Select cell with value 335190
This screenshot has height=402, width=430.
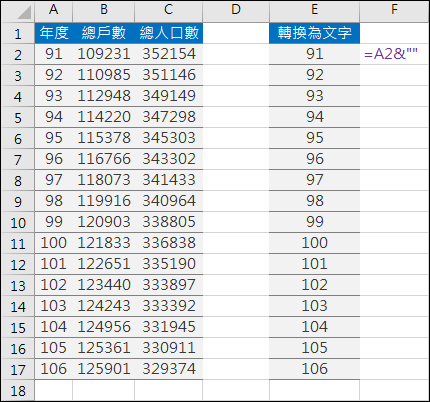169,264
